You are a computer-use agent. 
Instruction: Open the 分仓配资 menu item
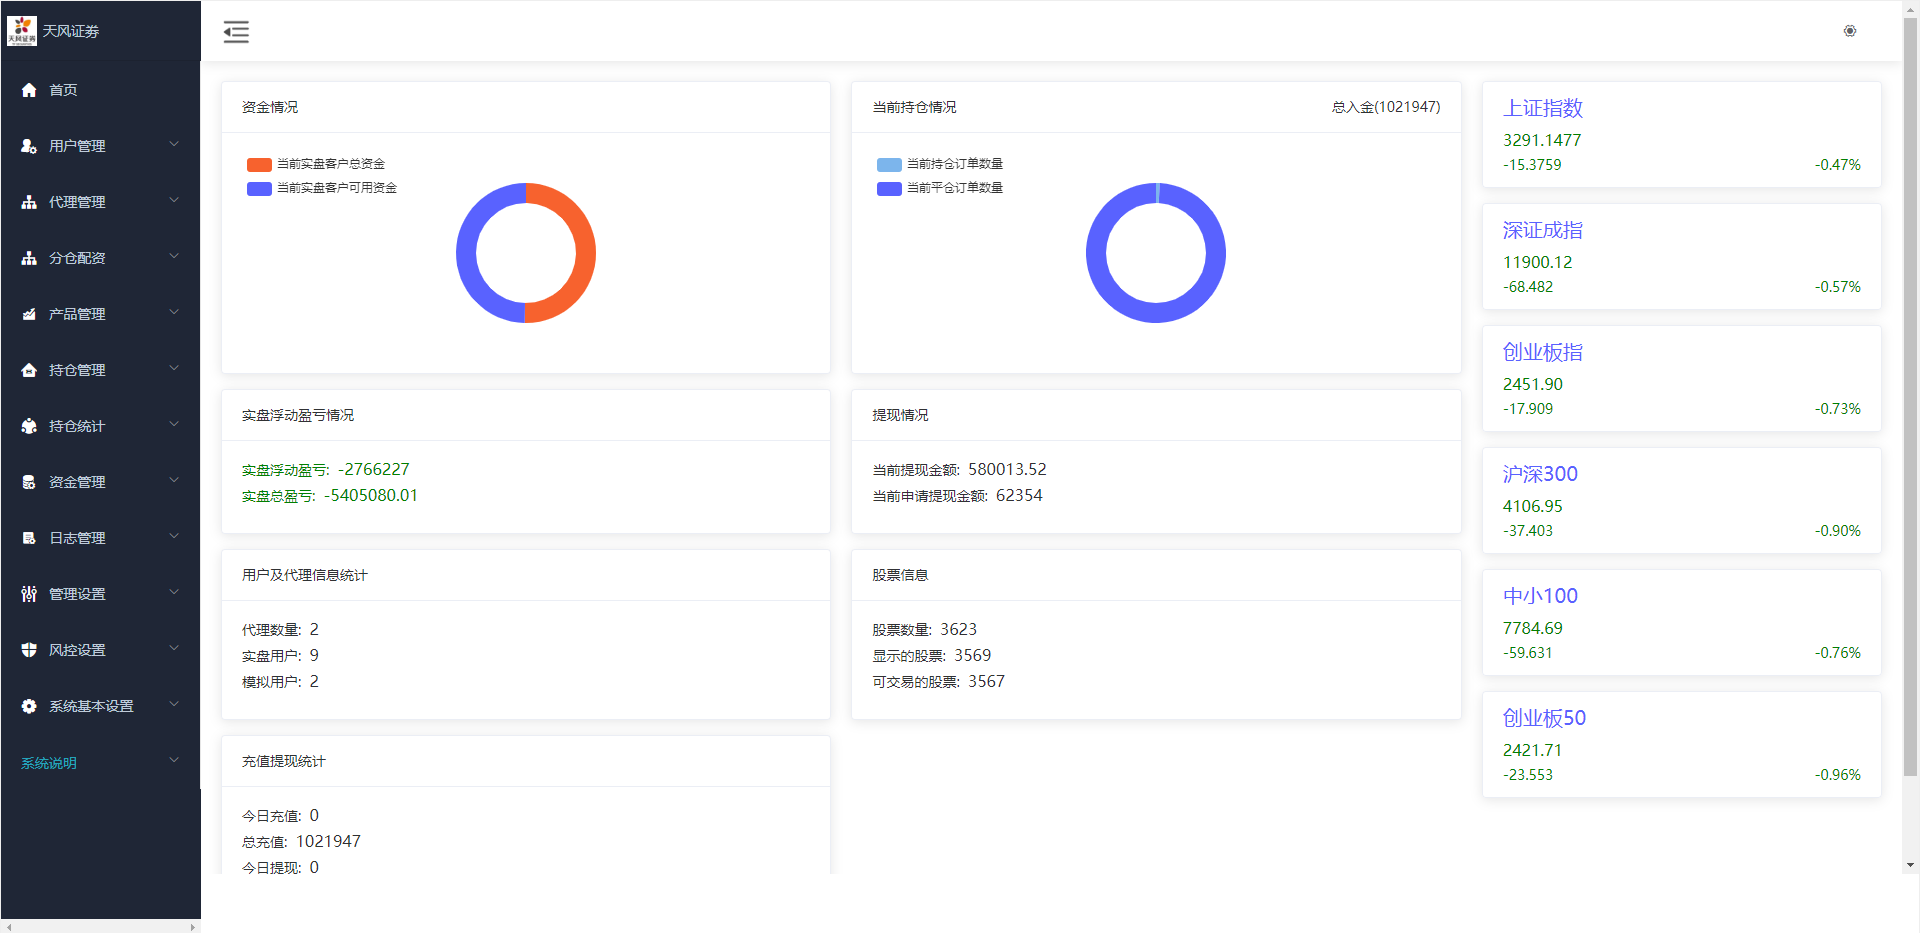77,258
